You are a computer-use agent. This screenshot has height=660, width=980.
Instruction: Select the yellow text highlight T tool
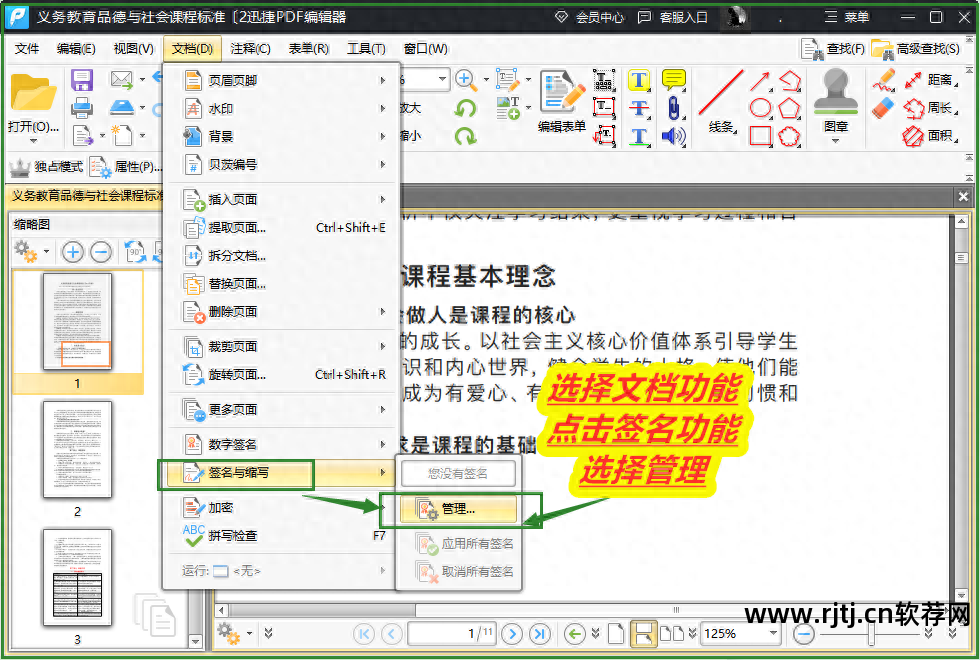[x=639, y=80]
